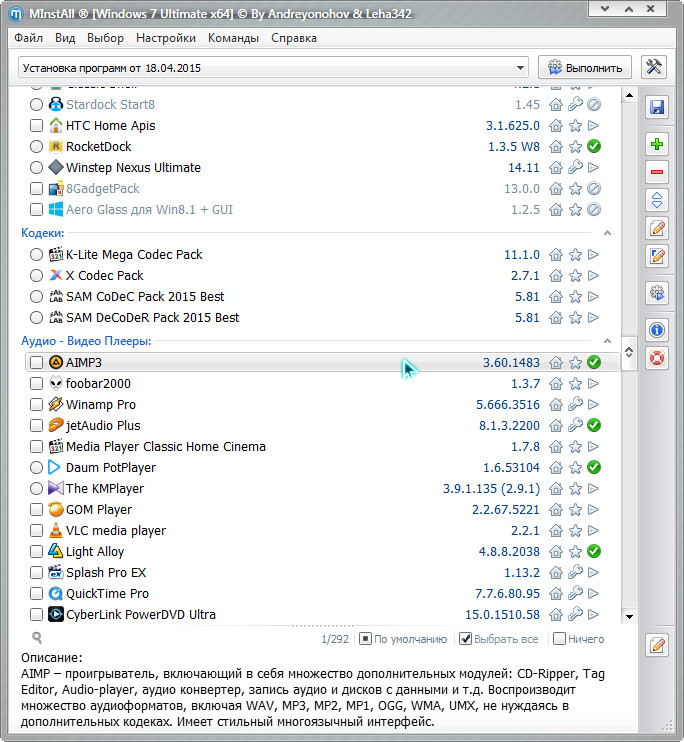The width and height of the screenshot is (684, 742).
Task: Click the up-down stepper beside the list
Action: pyautogui.click(x=629, y=352)
